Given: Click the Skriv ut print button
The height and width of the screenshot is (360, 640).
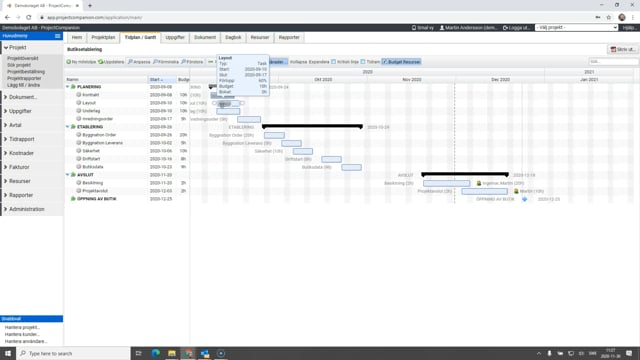Looking at the screenshot, I should click(623, 49).
